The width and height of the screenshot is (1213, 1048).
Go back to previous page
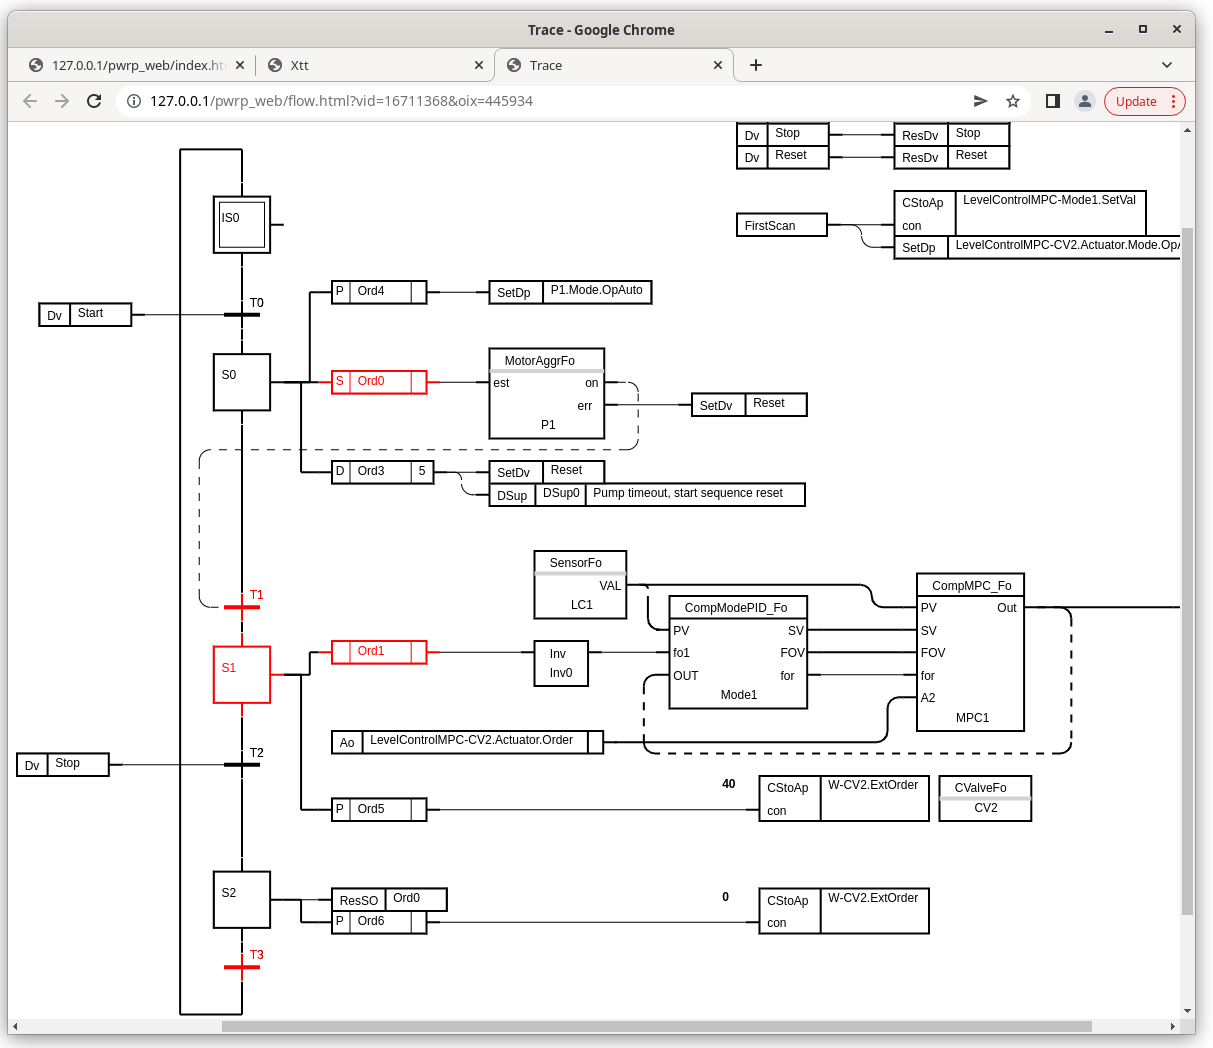pyautogui.click(x=30, y=101)
